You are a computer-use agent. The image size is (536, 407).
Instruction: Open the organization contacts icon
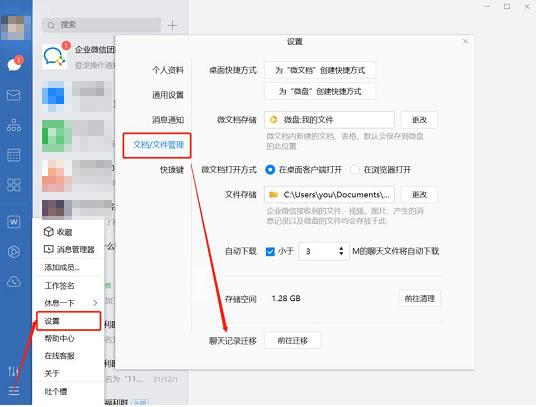[x=14, y=125]
